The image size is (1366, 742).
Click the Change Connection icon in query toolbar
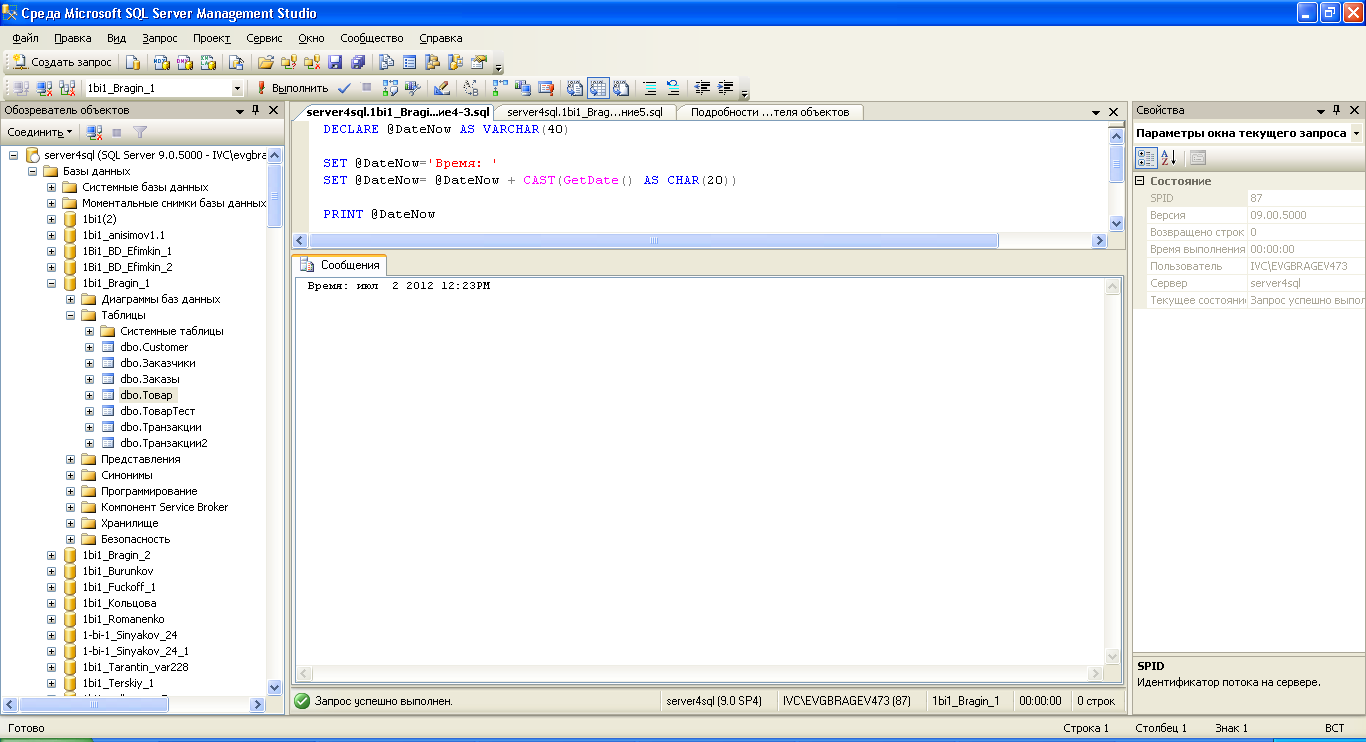[67, 88]
